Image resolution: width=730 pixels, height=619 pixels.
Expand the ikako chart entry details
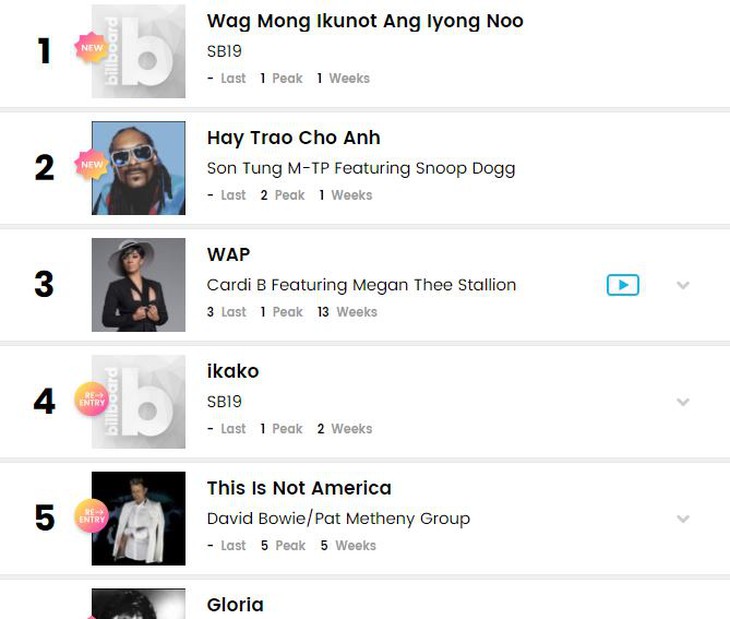[x=683, y=402]
